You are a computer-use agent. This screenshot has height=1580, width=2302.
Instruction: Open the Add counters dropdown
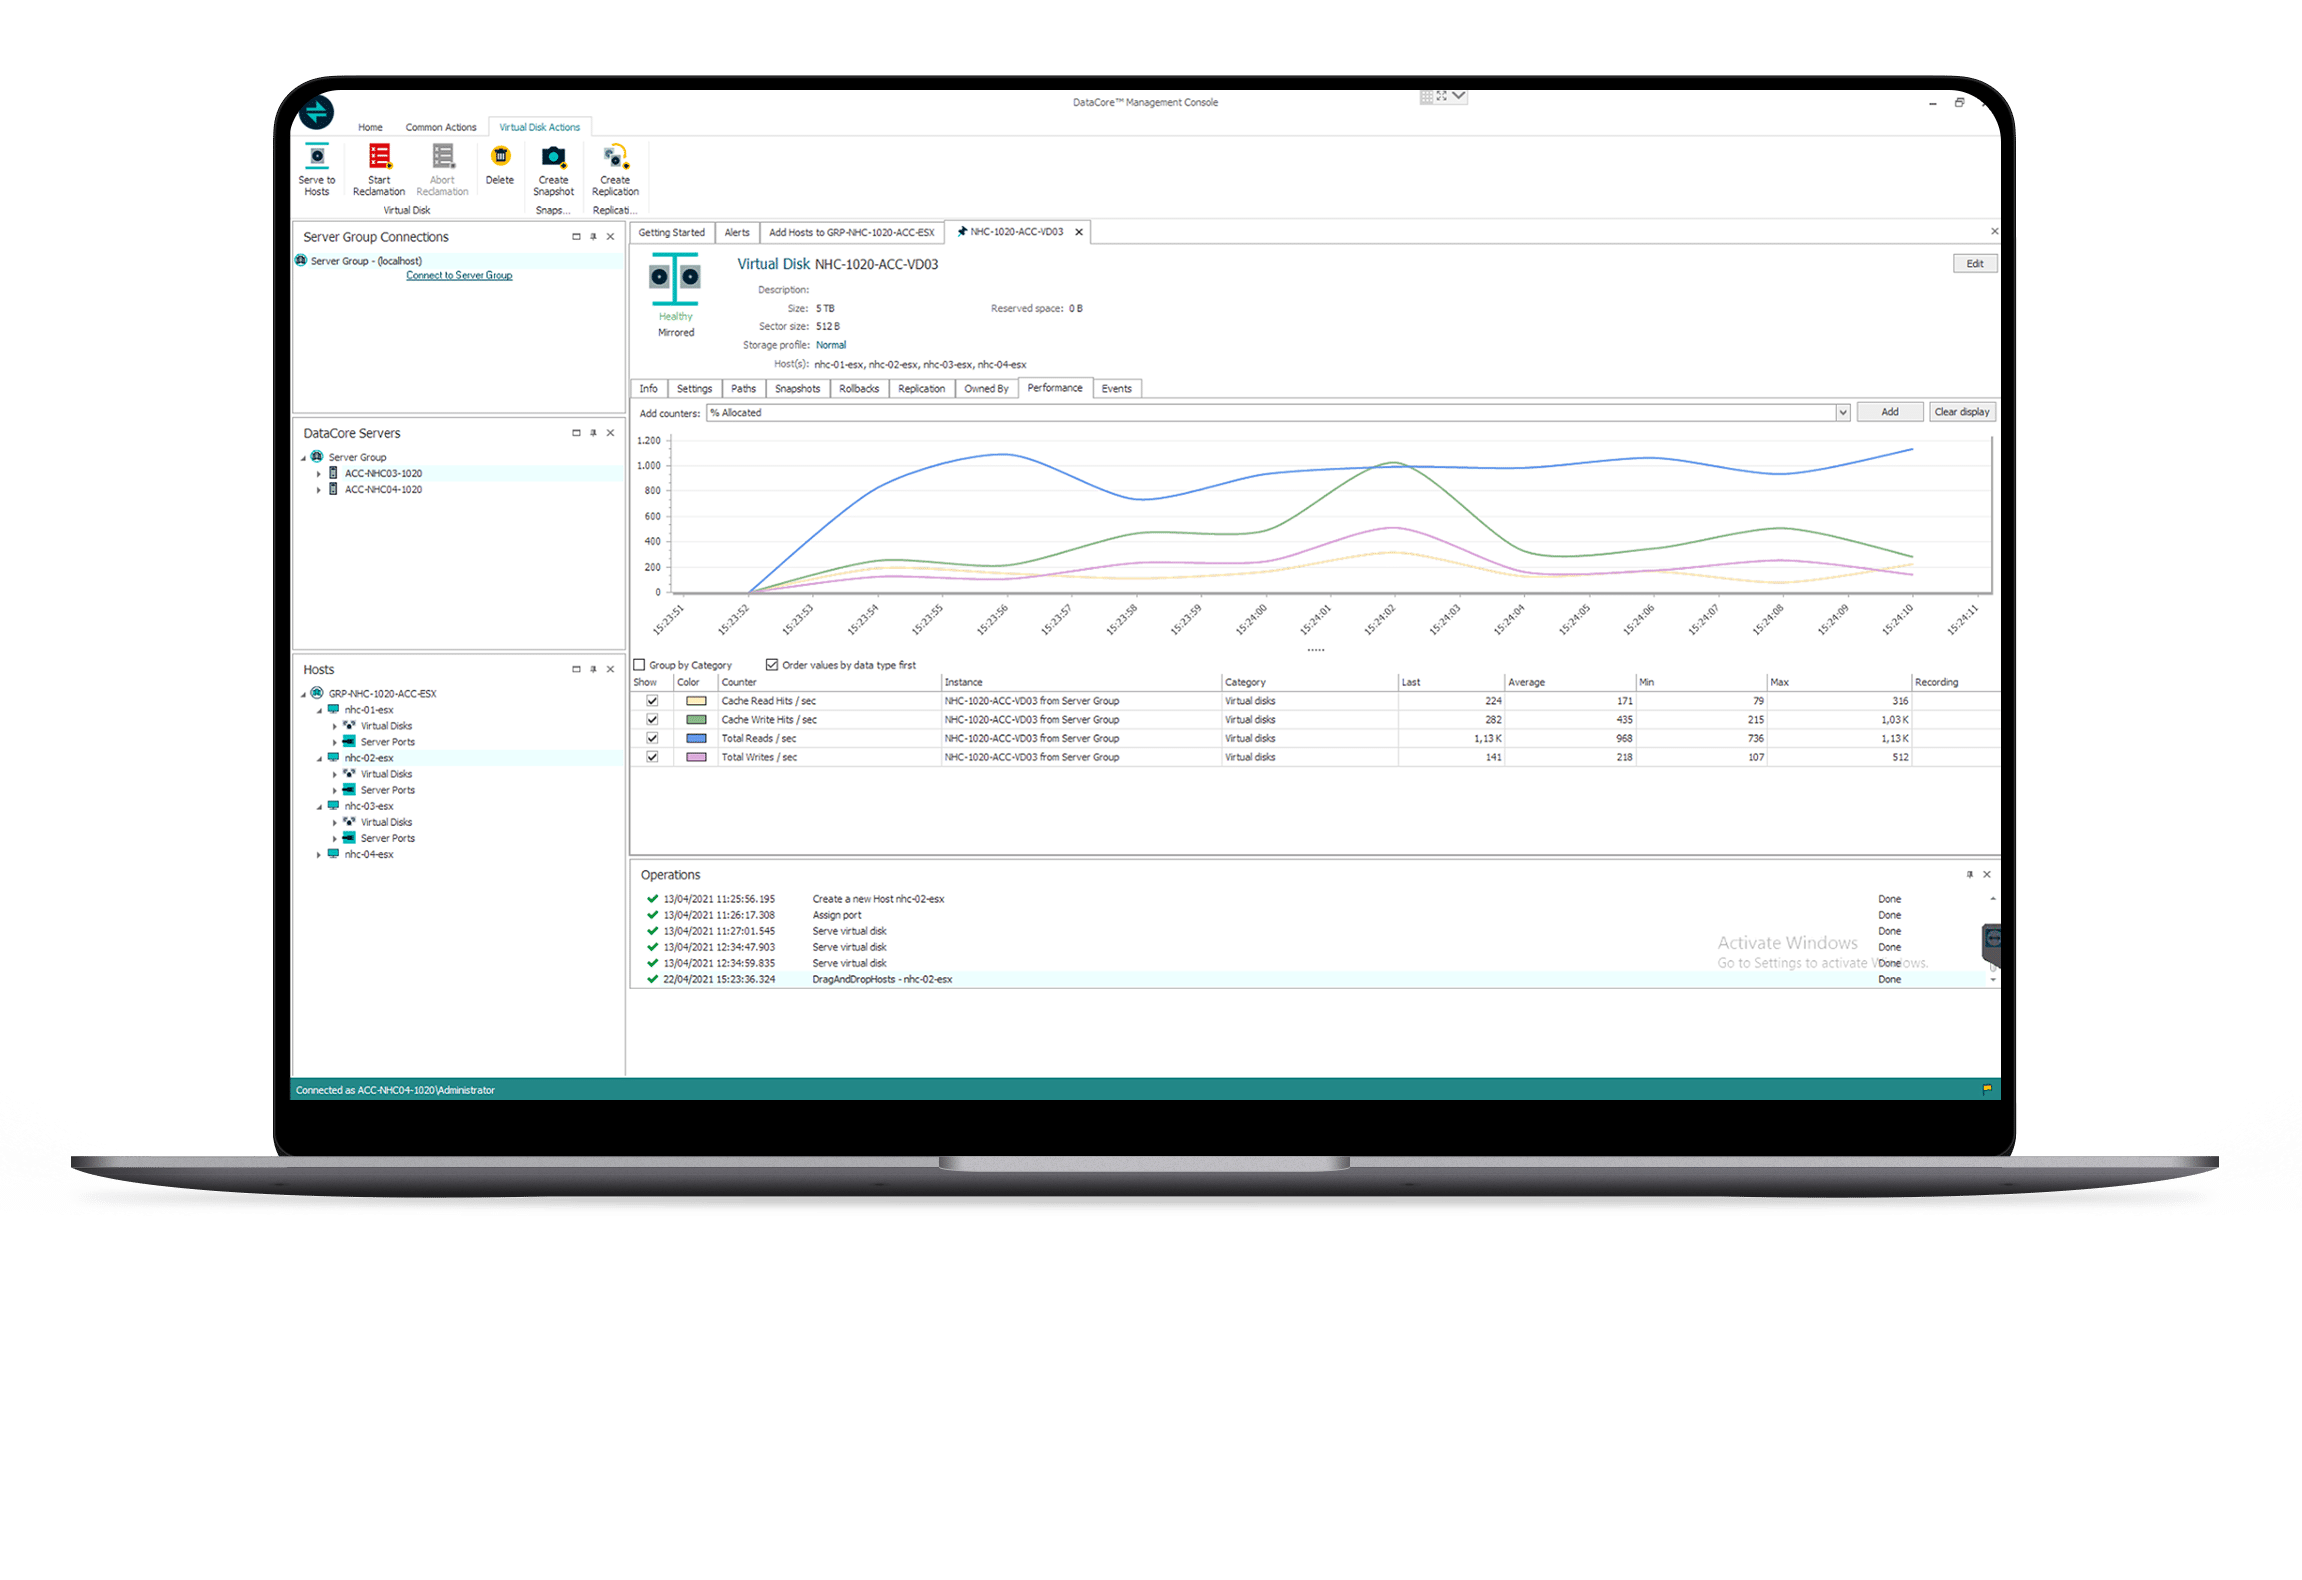click(1842, 413)
